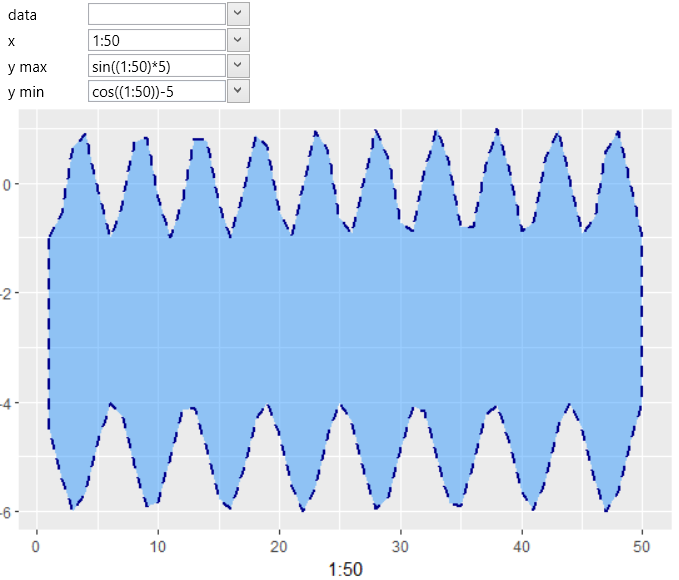Click the x-axis tick label 20
The height and width of the screenshot is (580, 679).
(278, 547)
